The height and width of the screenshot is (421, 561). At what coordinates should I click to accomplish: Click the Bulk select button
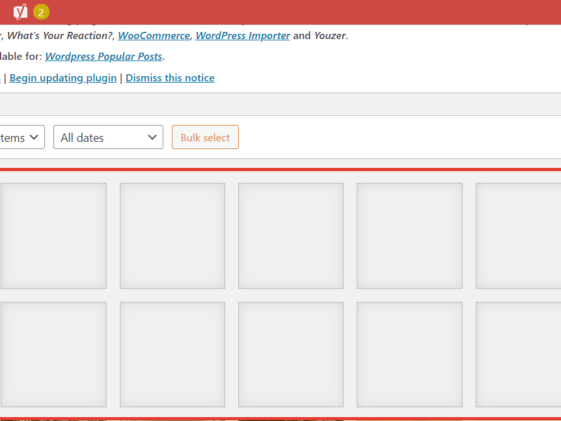tap(205, 137)
